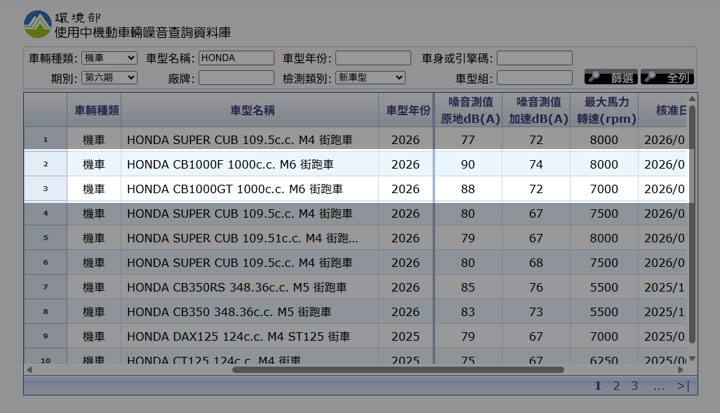Sort by the 車型年份 column header
This screenshot has width=720, height=413.
(x=406, y=110)
